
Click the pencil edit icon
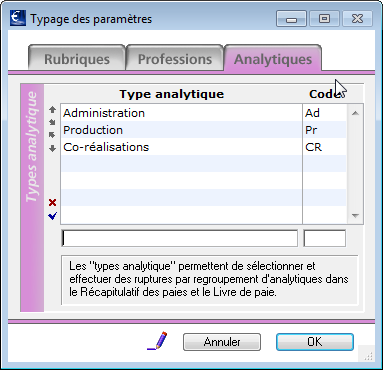coord(157,341)
